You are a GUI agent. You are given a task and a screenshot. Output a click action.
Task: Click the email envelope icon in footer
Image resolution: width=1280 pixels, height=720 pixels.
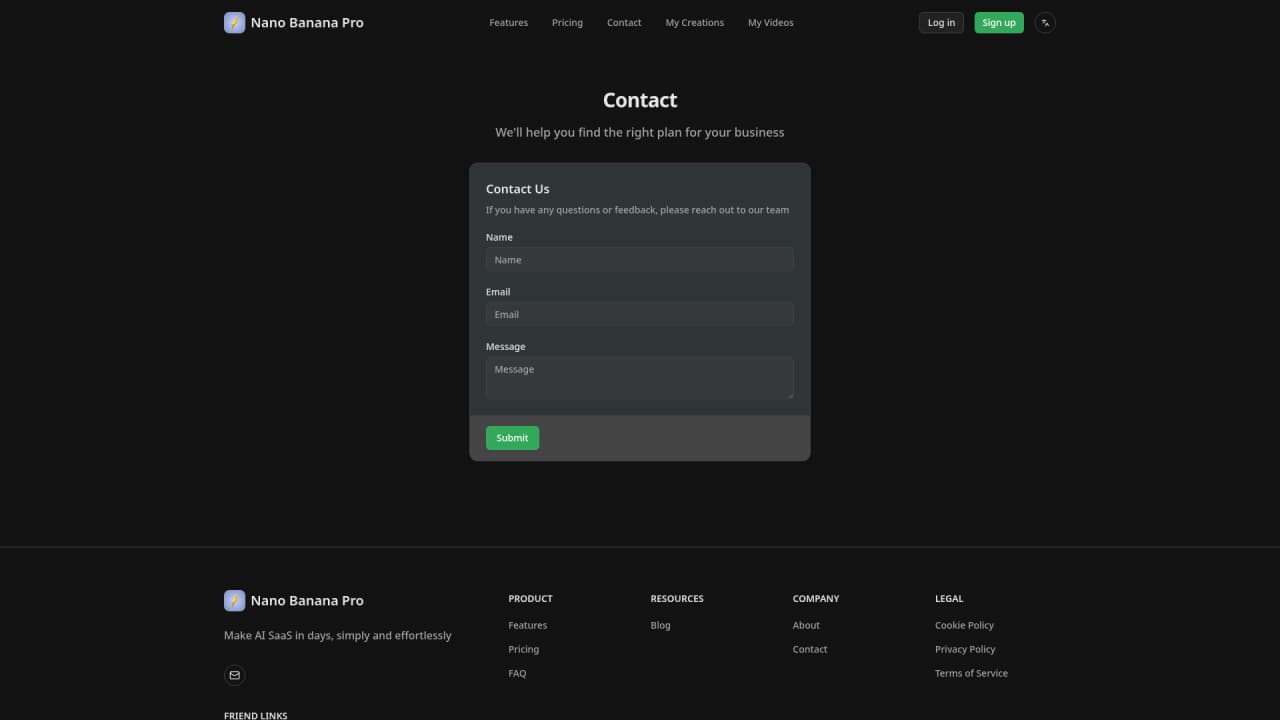point(234,675)
